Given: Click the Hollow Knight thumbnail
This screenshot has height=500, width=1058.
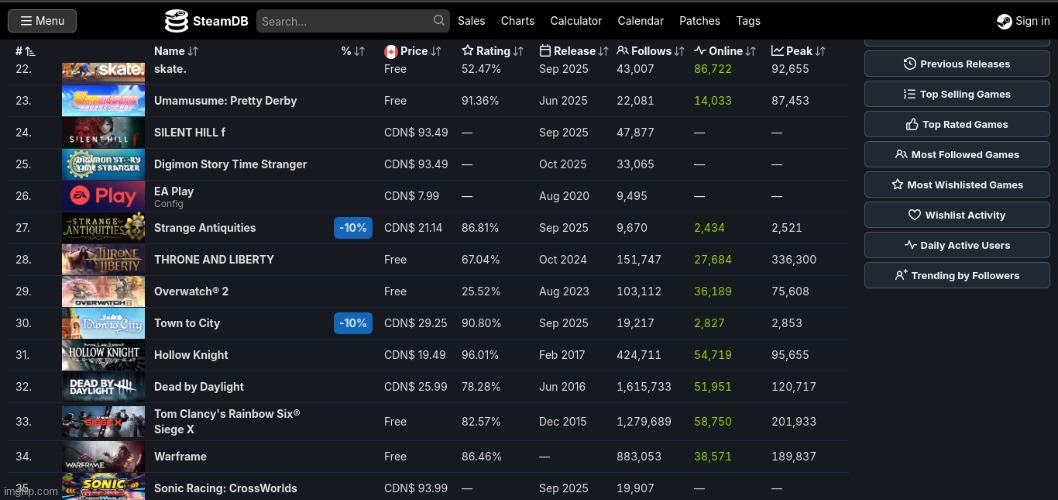Looking at the screenshot, I should [x=103, y=355].
